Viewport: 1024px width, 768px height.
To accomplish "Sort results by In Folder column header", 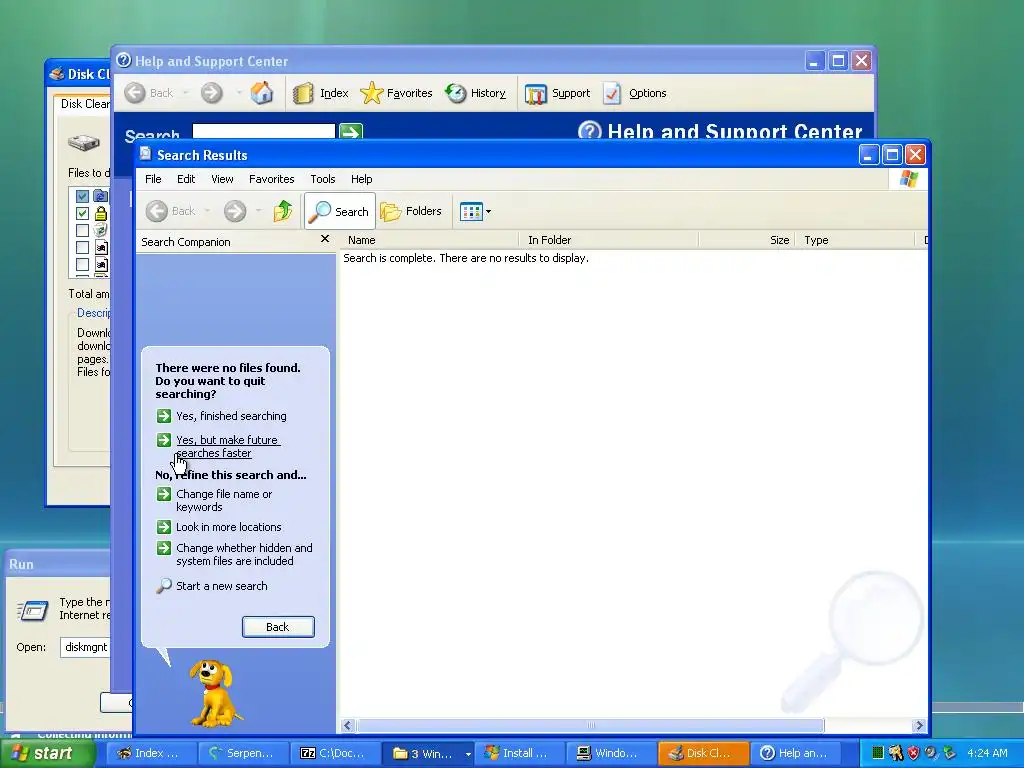I will tap(609, 240).
